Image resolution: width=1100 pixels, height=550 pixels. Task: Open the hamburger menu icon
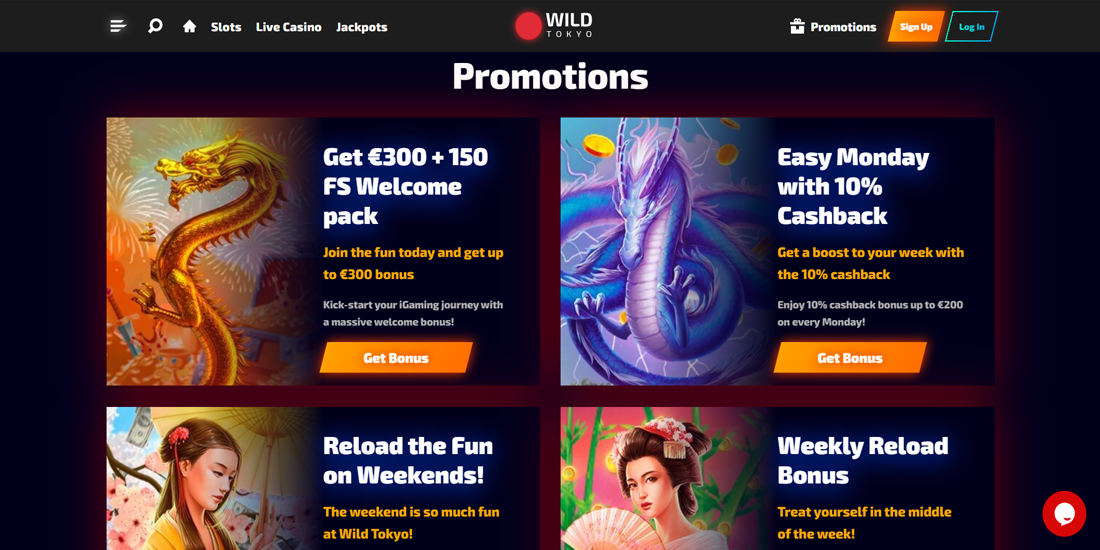tap(118, 27)
